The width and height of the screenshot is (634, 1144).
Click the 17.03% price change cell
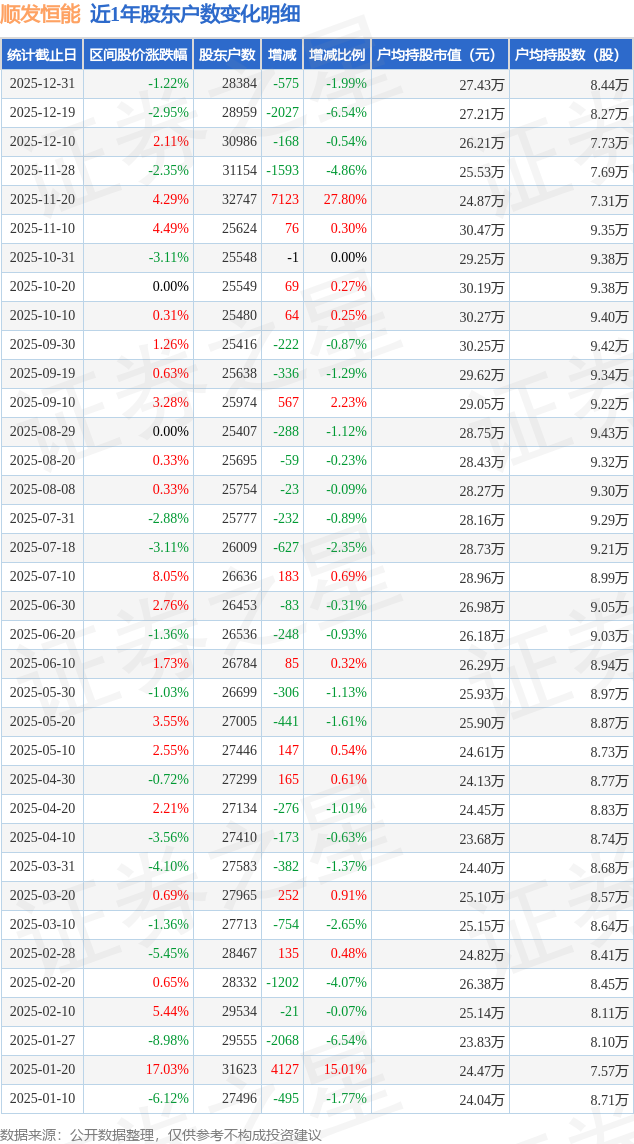coord(169,1069)
